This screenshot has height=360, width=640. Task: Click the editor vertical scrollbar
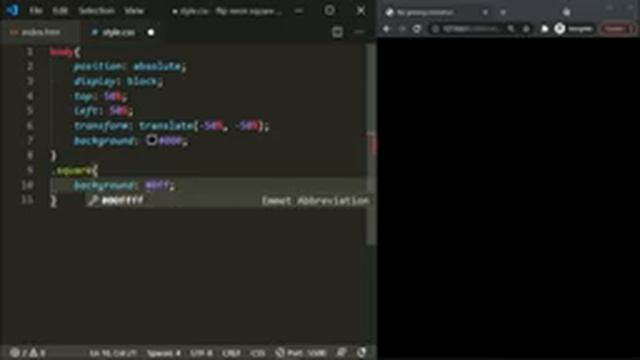[x=371, y=145]
